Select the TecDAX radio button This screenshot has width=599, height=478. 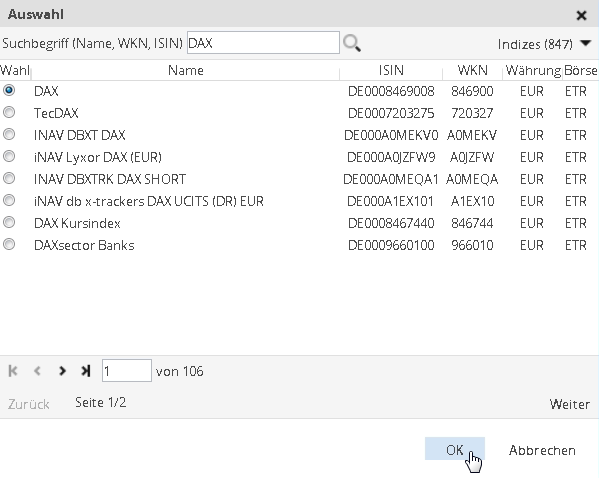(9, 112)
